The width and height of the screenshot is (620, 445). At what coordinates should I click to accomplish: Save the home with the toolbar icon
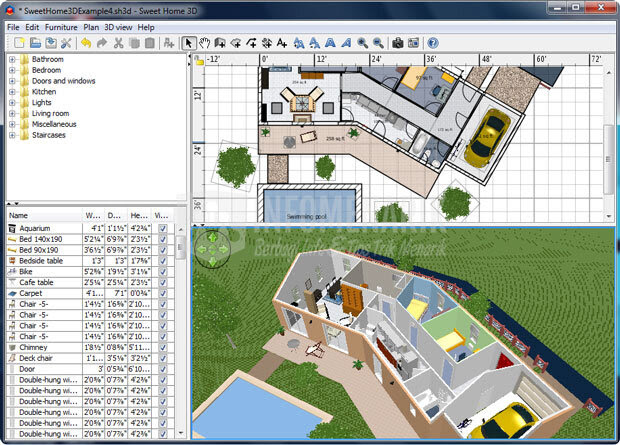coord(51,43)
